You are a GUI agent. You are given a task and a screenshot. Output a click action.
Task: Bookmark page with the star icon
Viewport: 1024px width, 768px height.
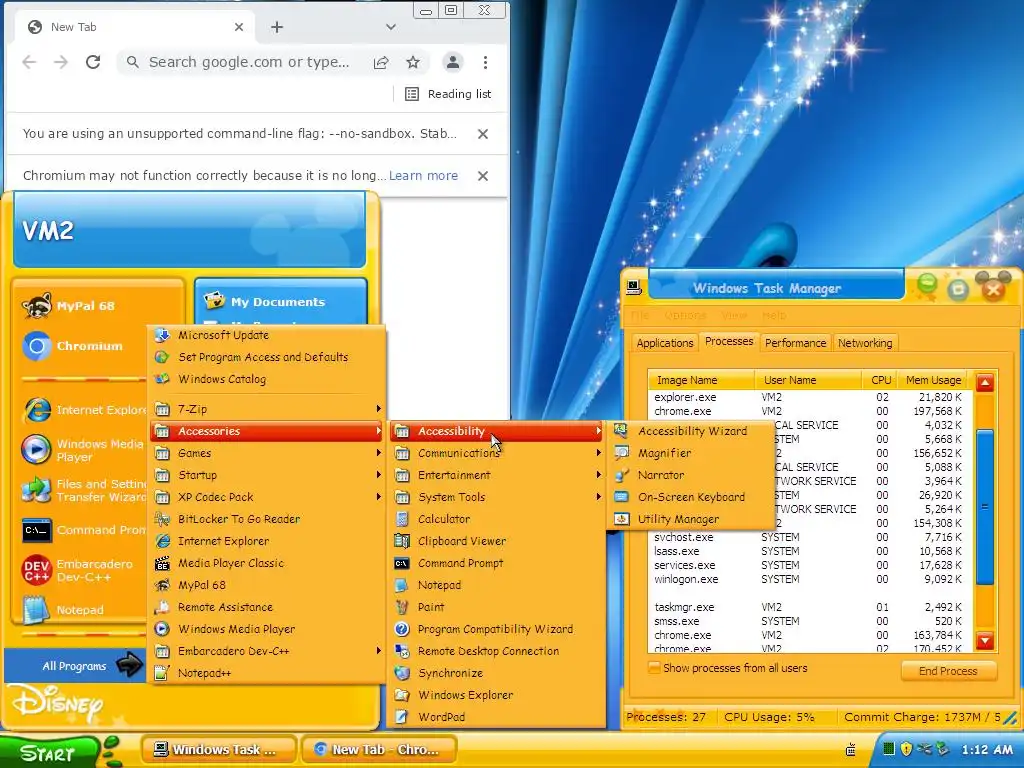(x=413, y=62)
